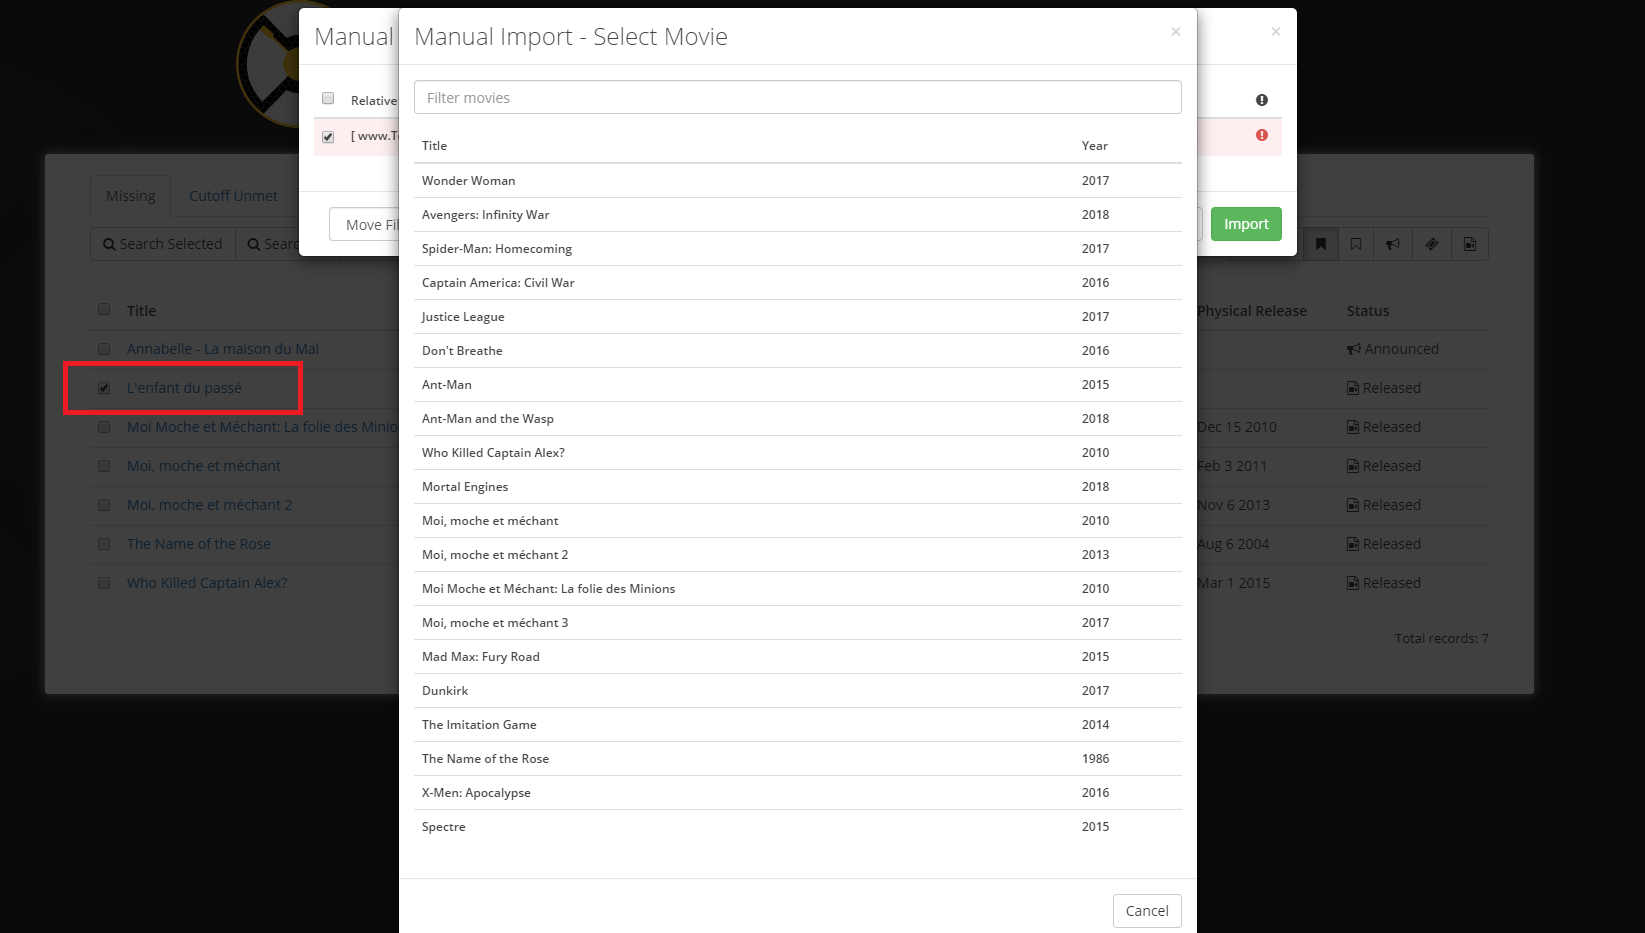This screenshot has width=1645, height=933.
Task: Click the outlined bookmark unmonitored filter icon
Action: tap(1356, 243)
